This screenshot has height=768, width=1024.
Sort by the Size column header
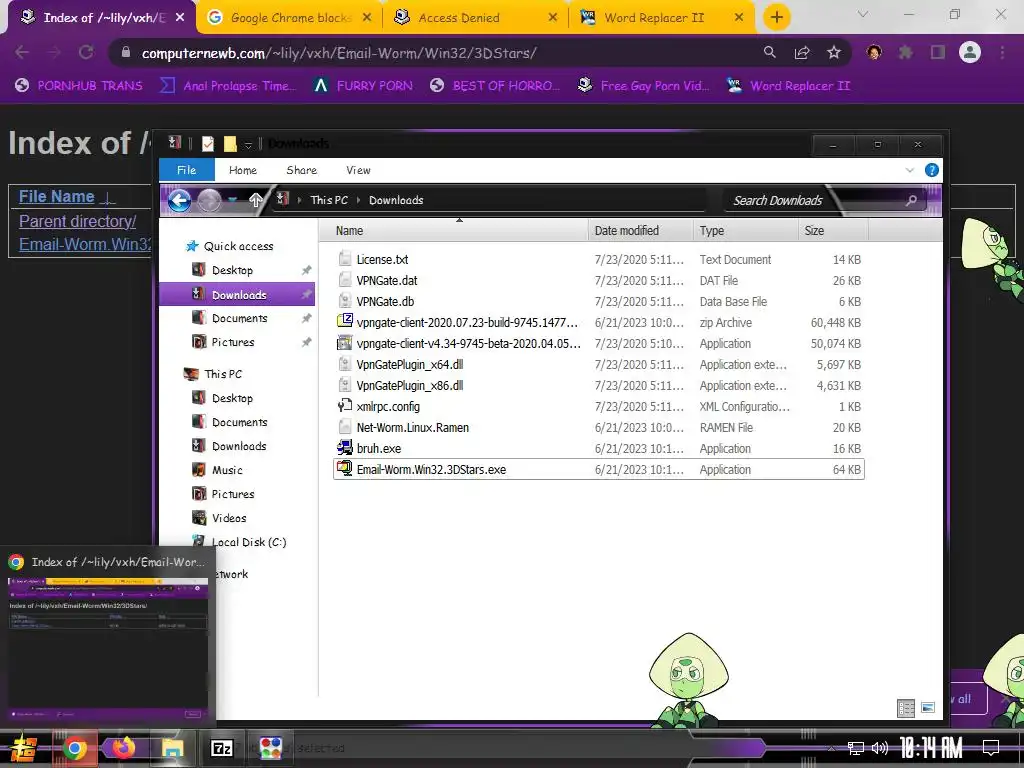[833, 231]
